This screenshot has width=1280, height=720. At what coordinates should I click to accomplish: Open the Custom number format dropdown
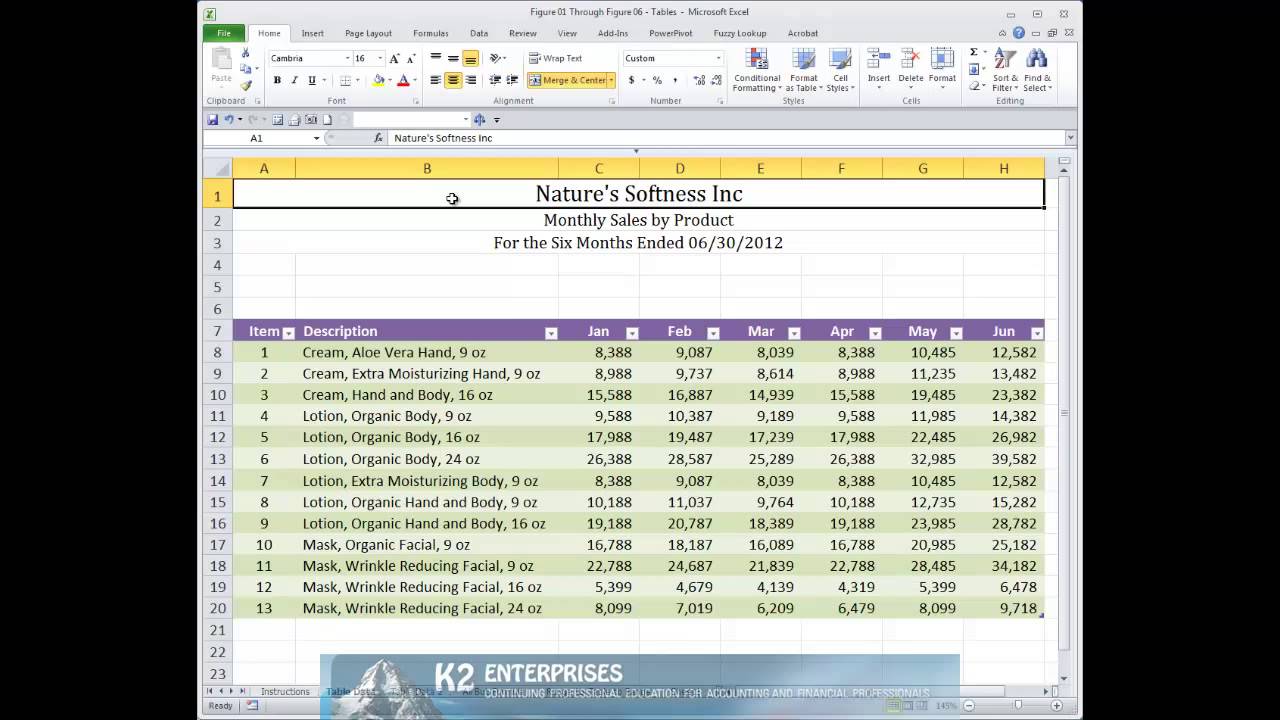pyautogui.click(x=718, y=58)
